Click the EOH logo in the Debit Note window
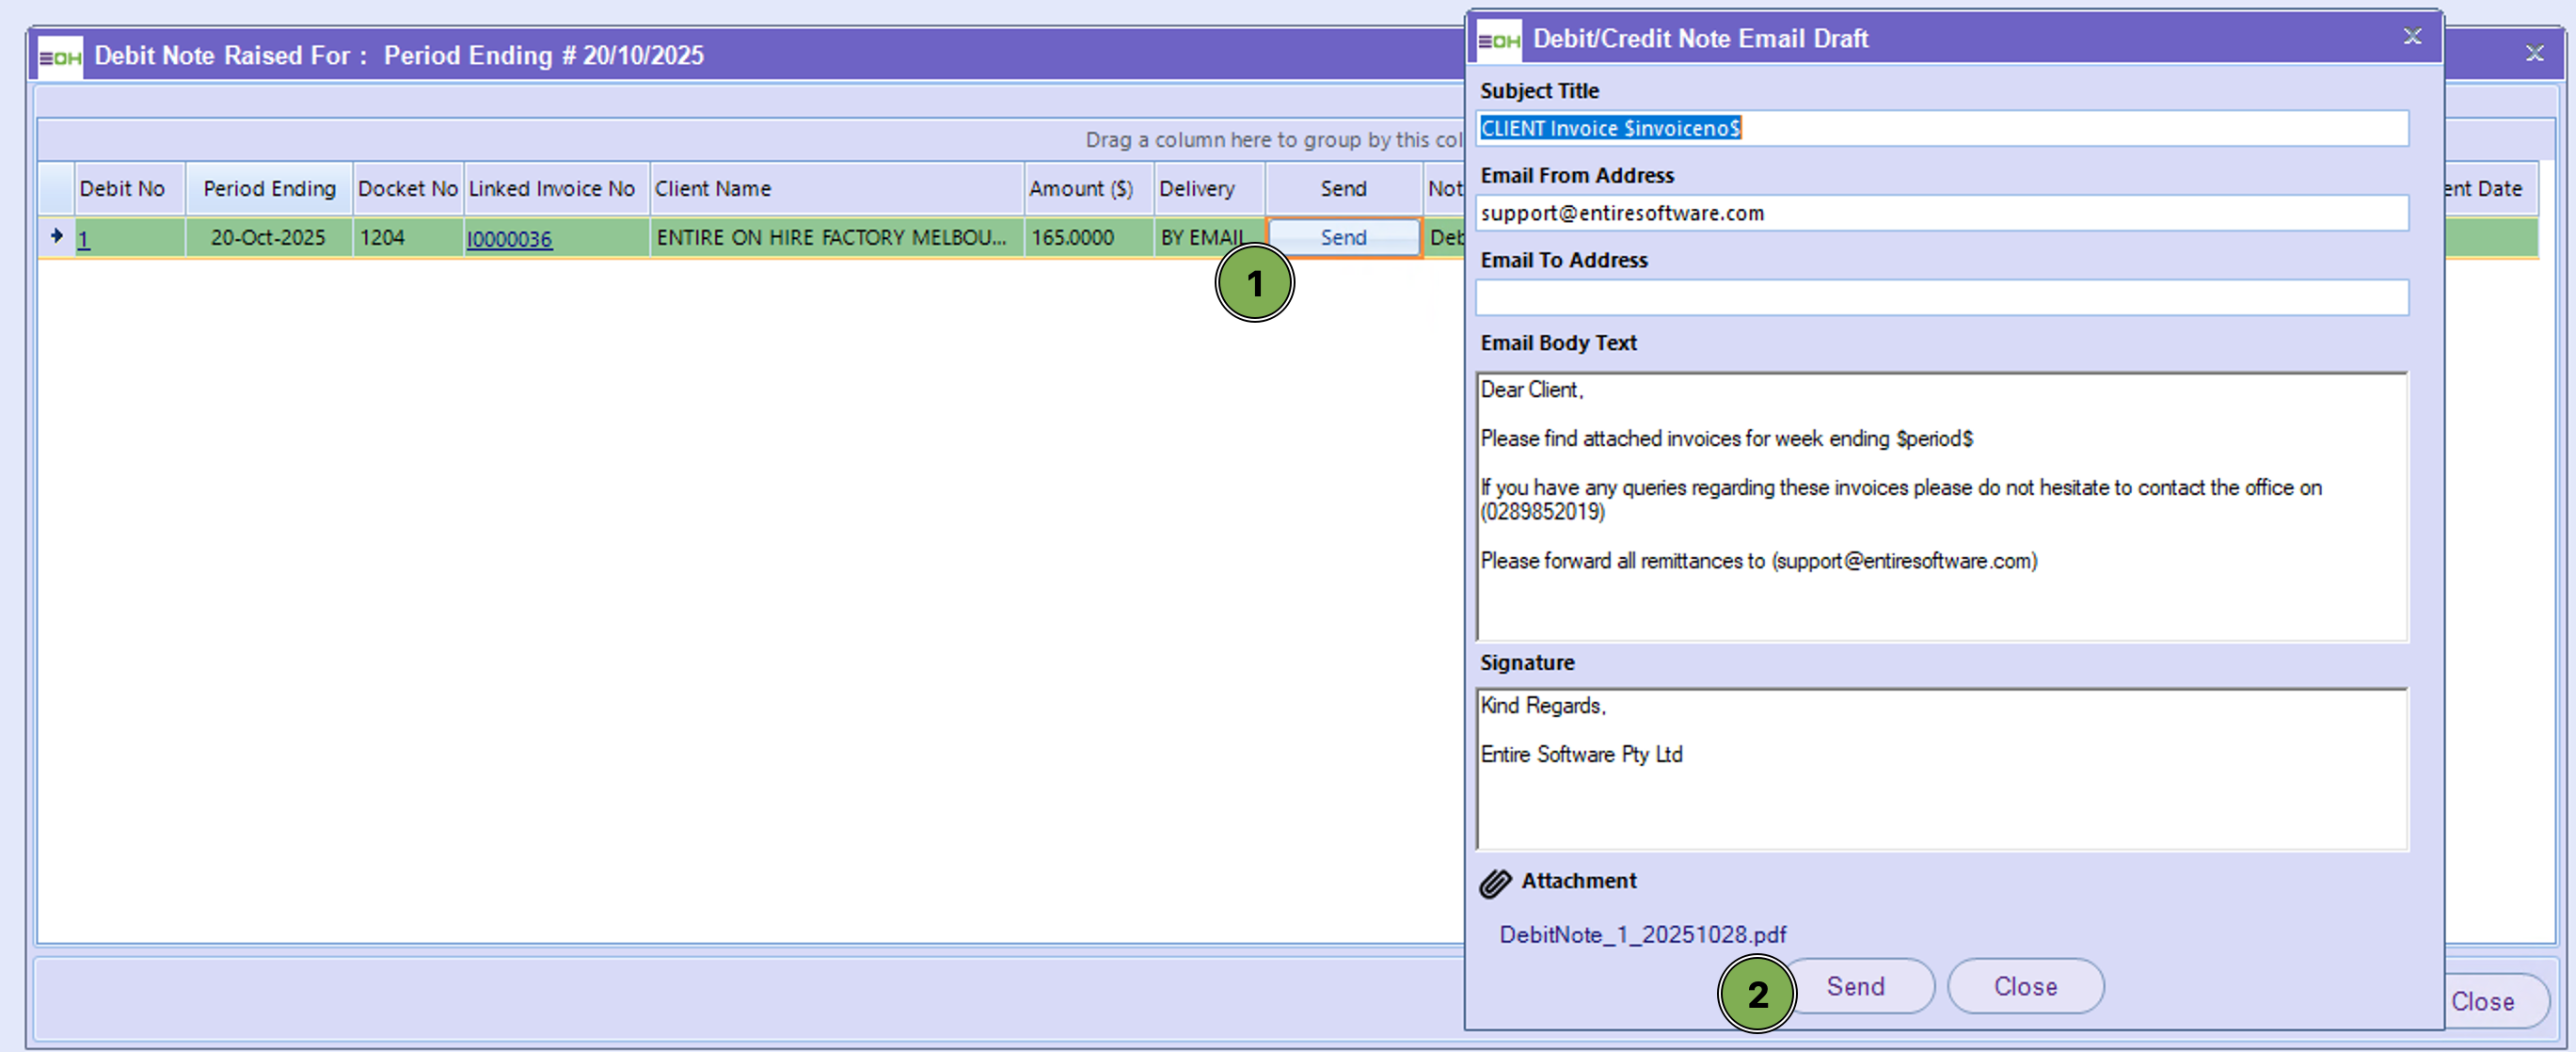This screenshot has height=1052, width=2576. click(60, 57)
